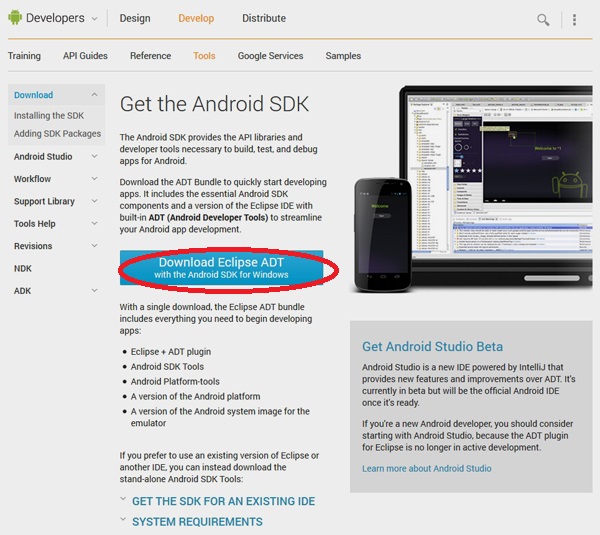Expand the Developers dropdown arrow
This screenshot has width=600, height=535.
click(x=94, y=19)
